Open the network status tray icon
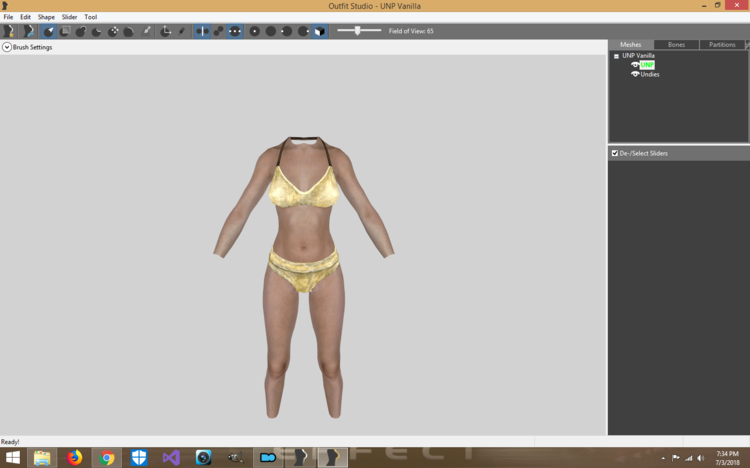The height and width of the screenshot is (468, 750). tap(688, 458)
